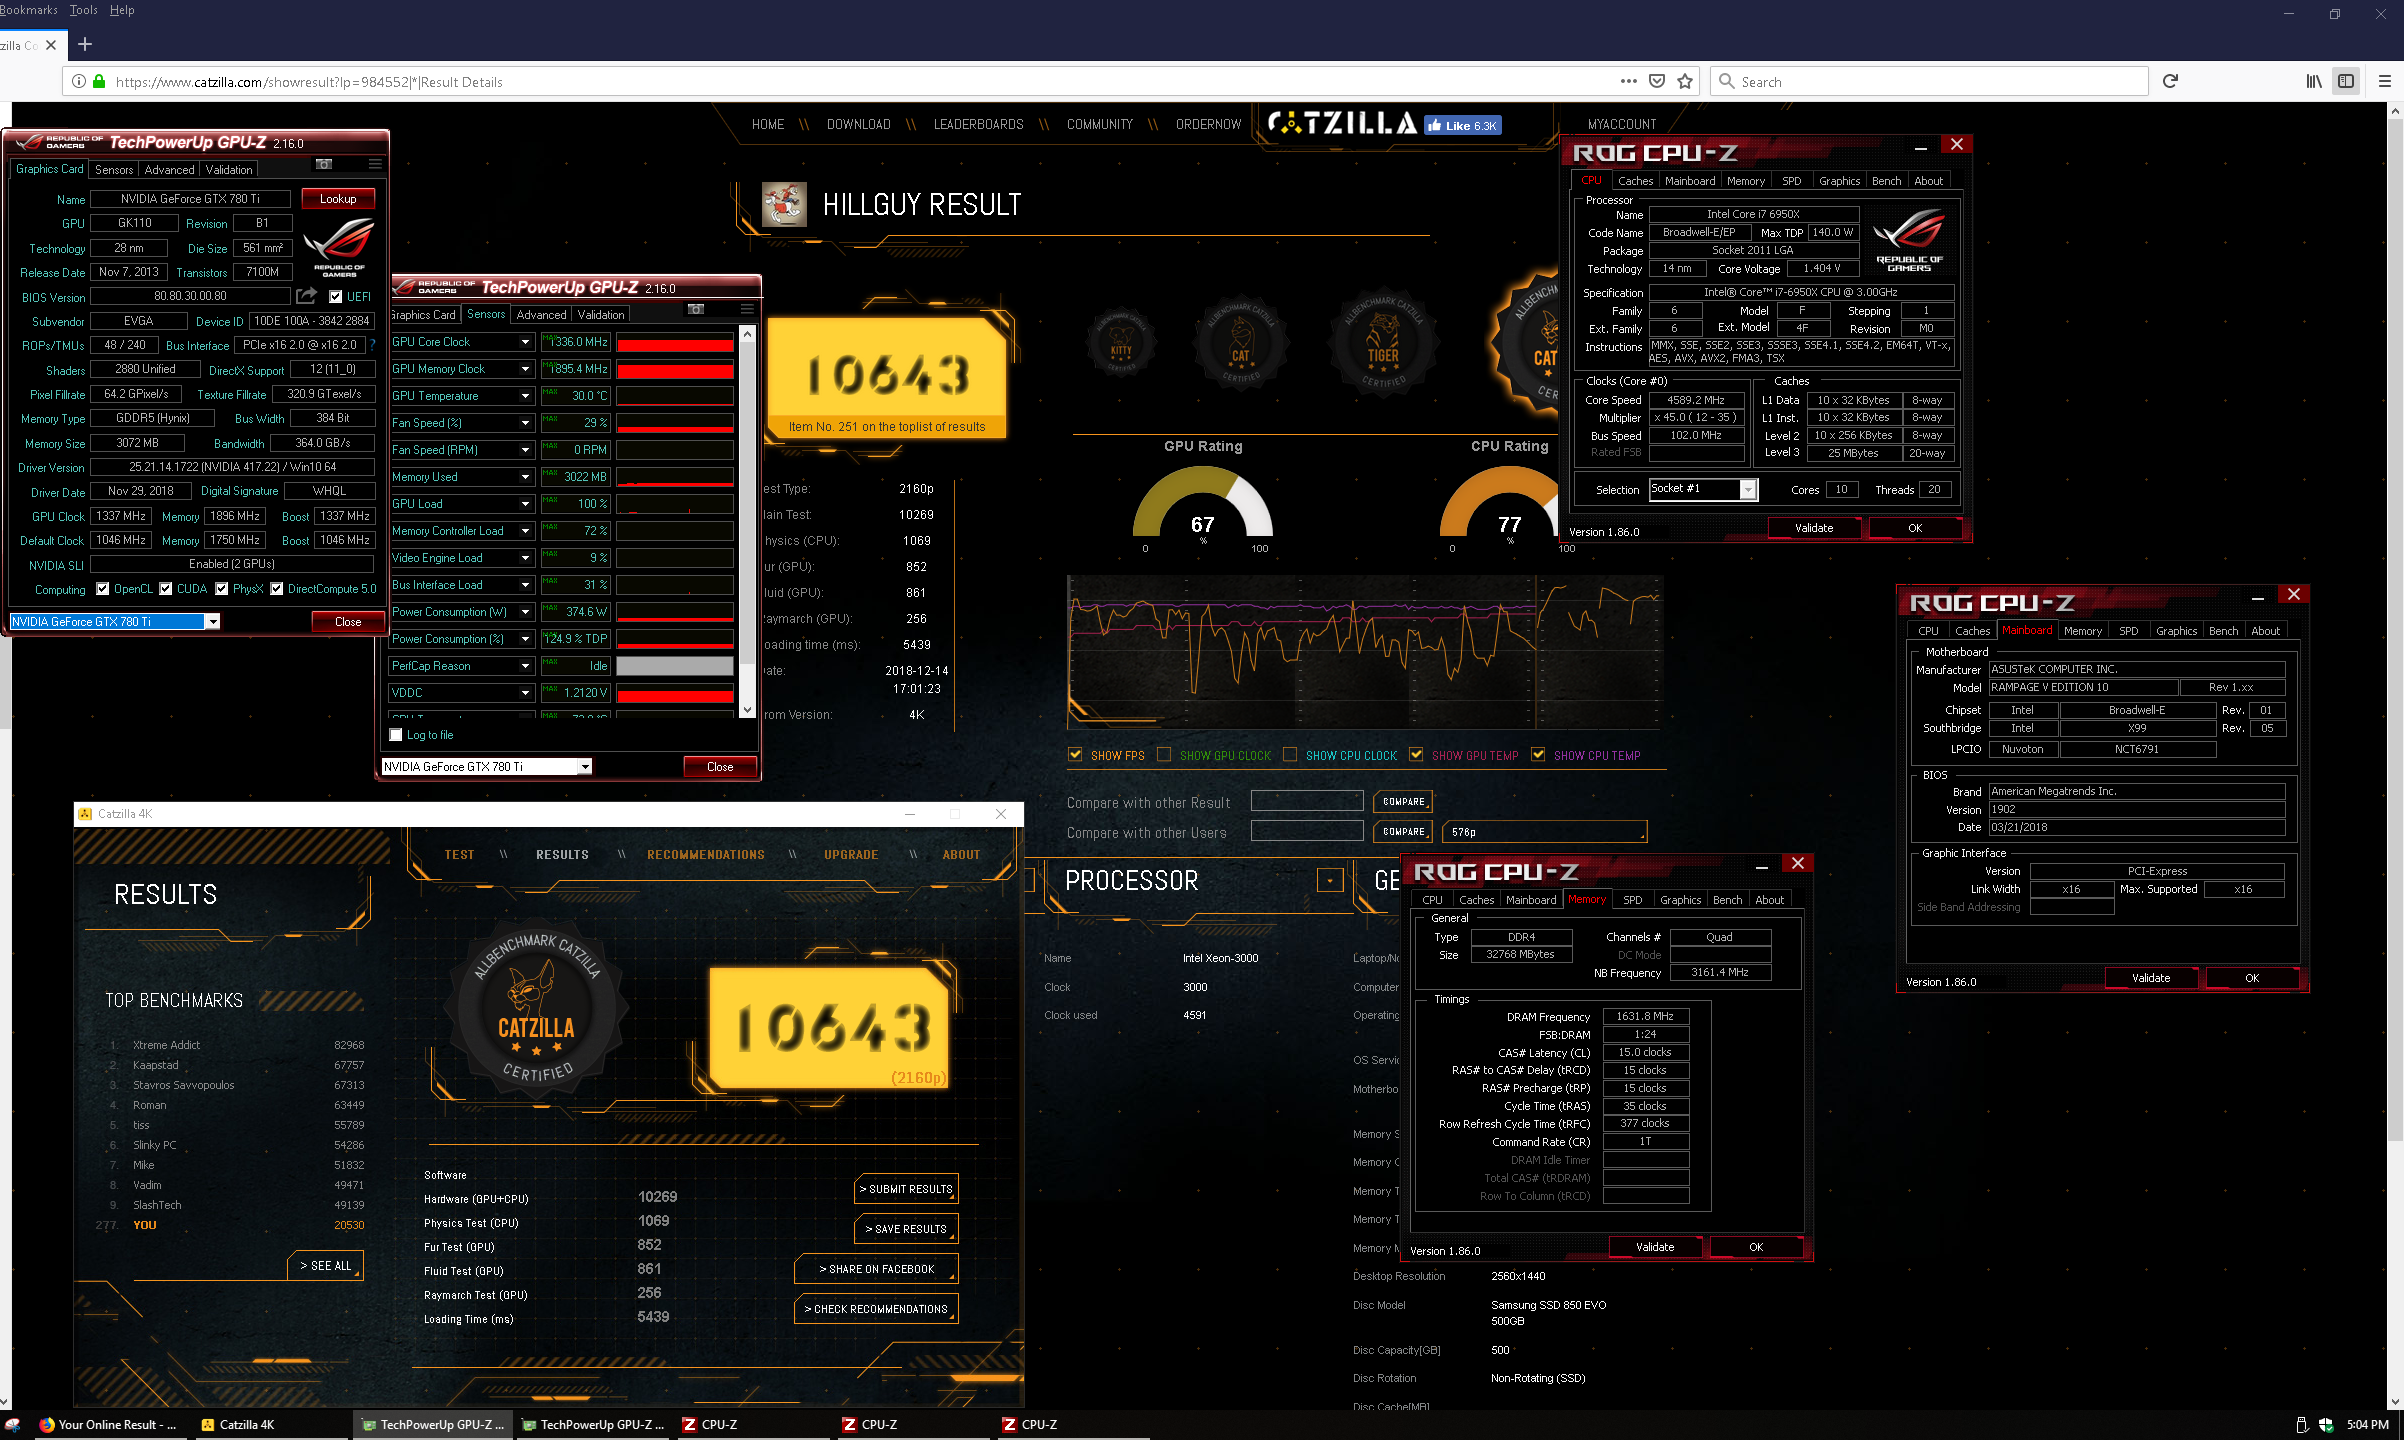Click the security shield icon in system tray
Screen dimensions: 2404x1440
[2326, 1425]
